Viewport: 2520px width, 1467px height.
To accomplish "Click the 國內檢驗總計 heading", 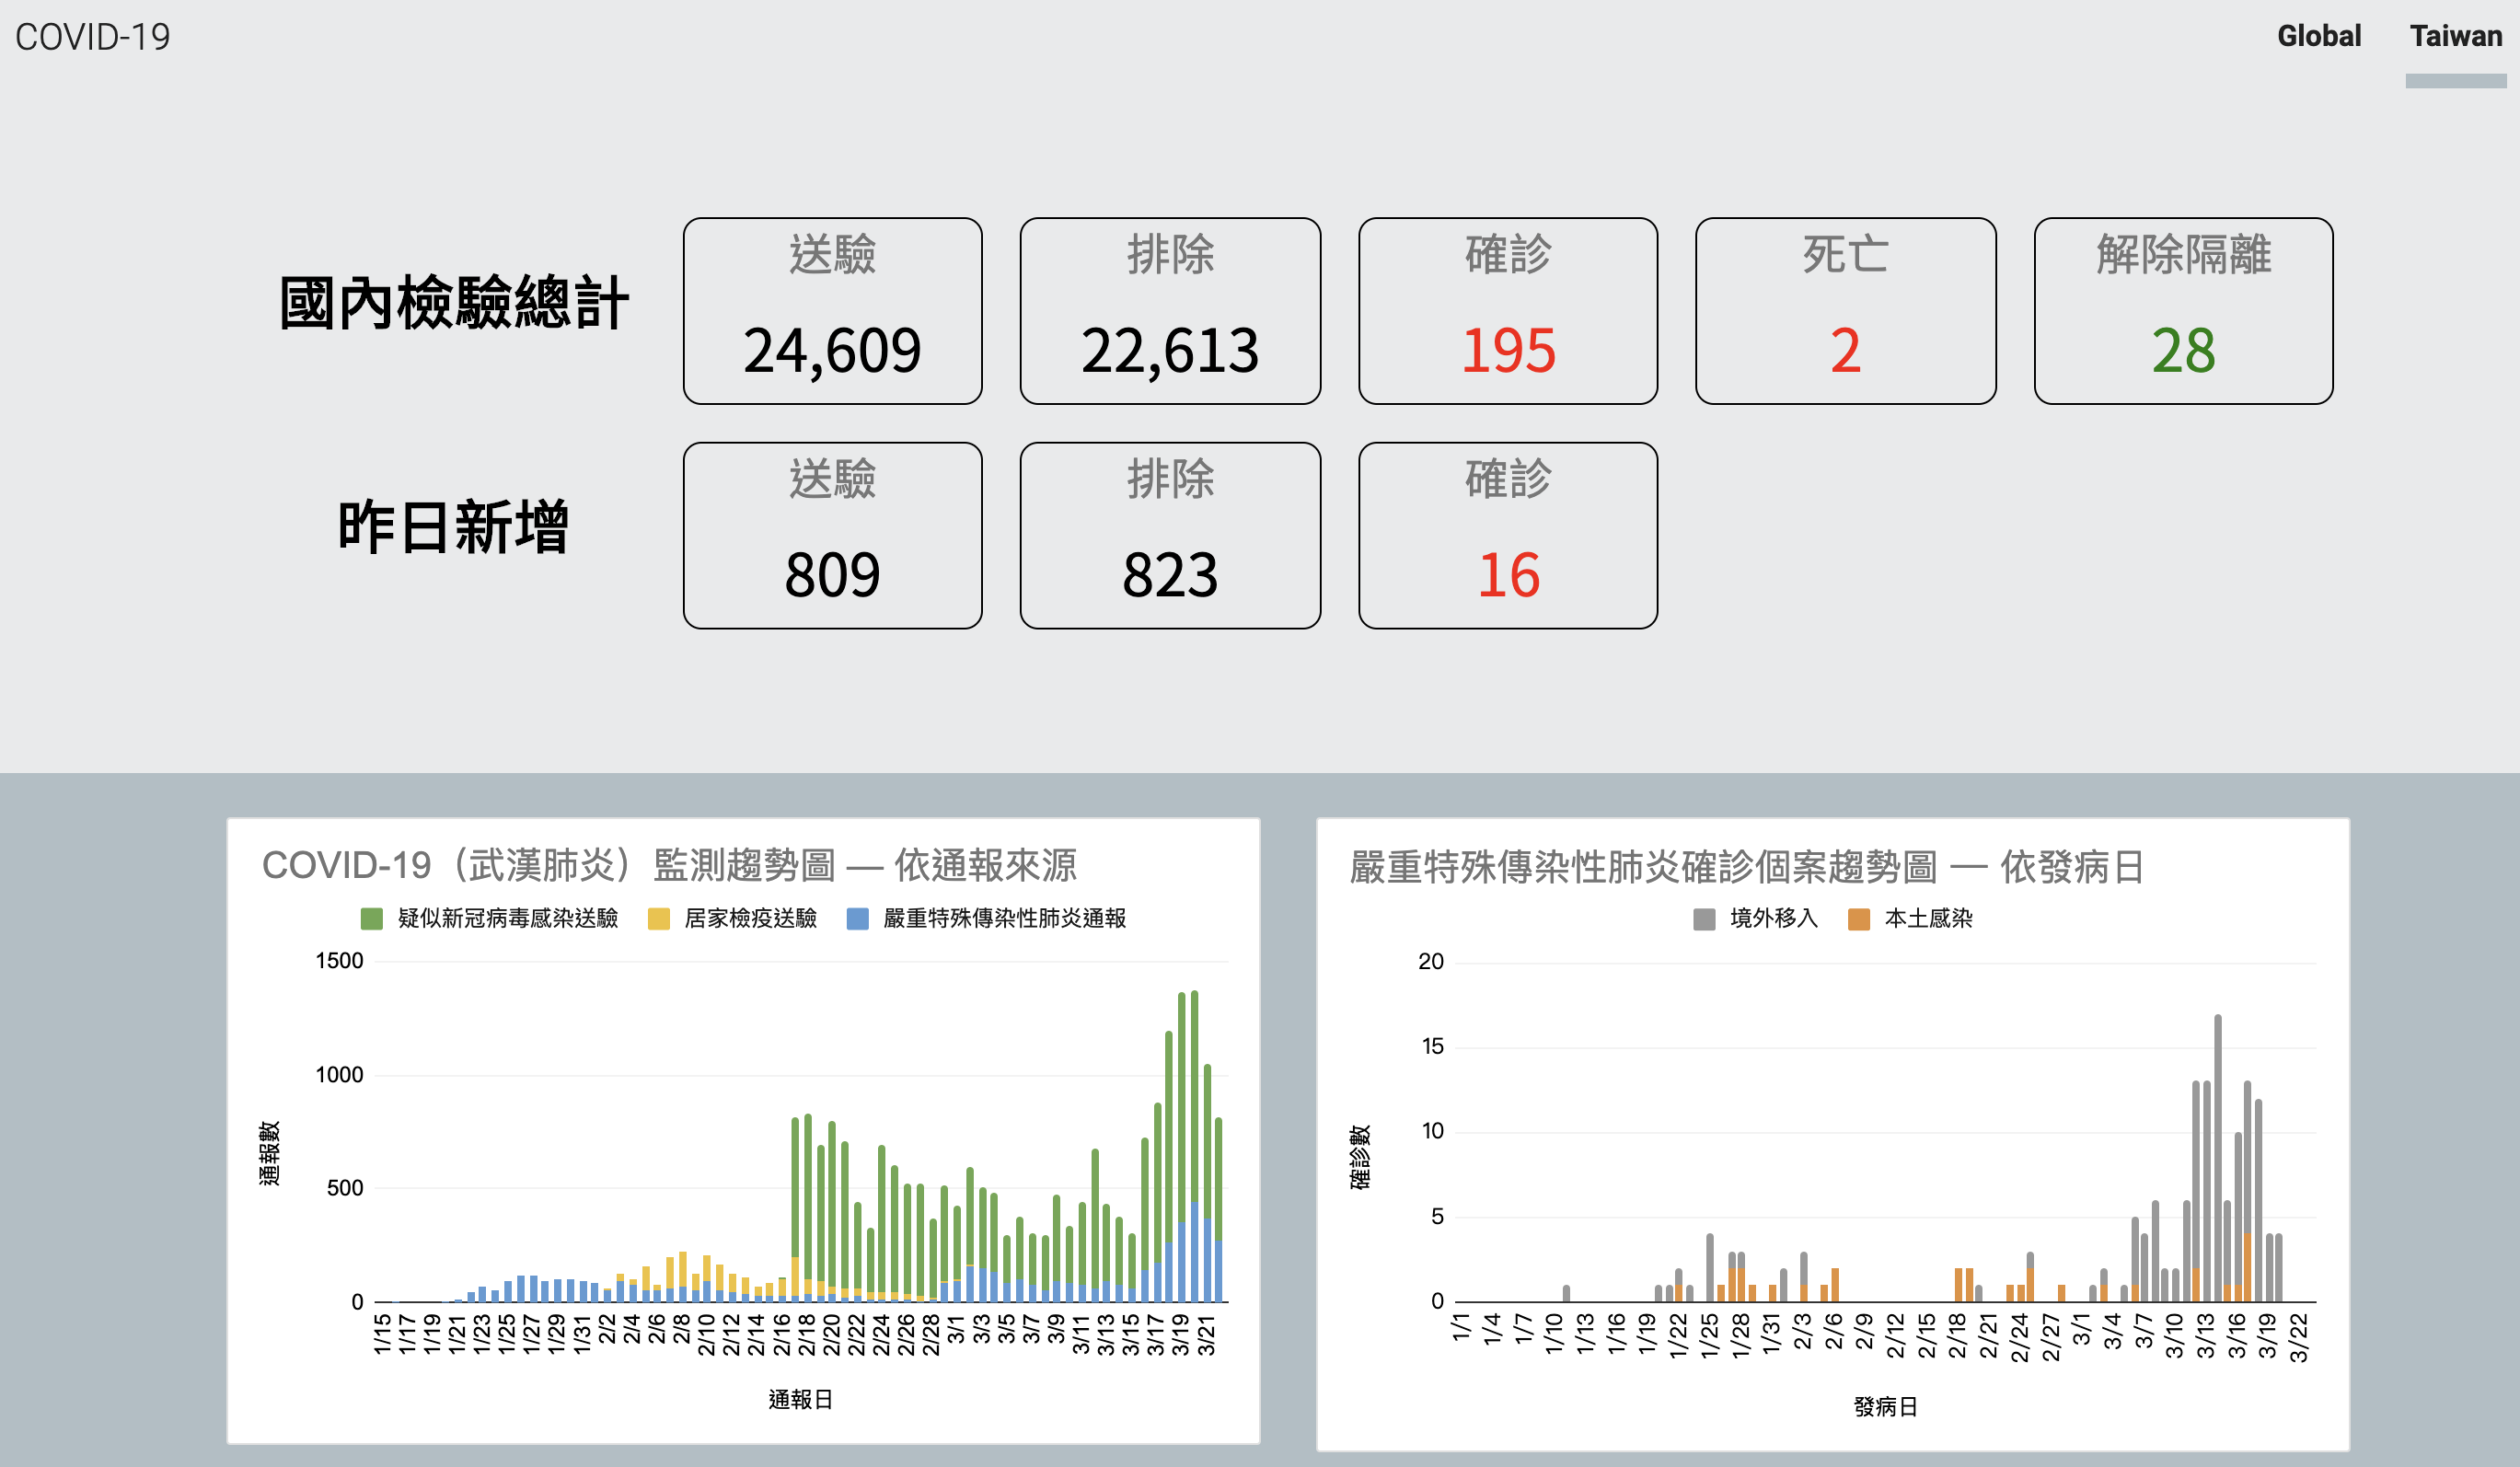I will pyautogui.click(x=453, y=303).
